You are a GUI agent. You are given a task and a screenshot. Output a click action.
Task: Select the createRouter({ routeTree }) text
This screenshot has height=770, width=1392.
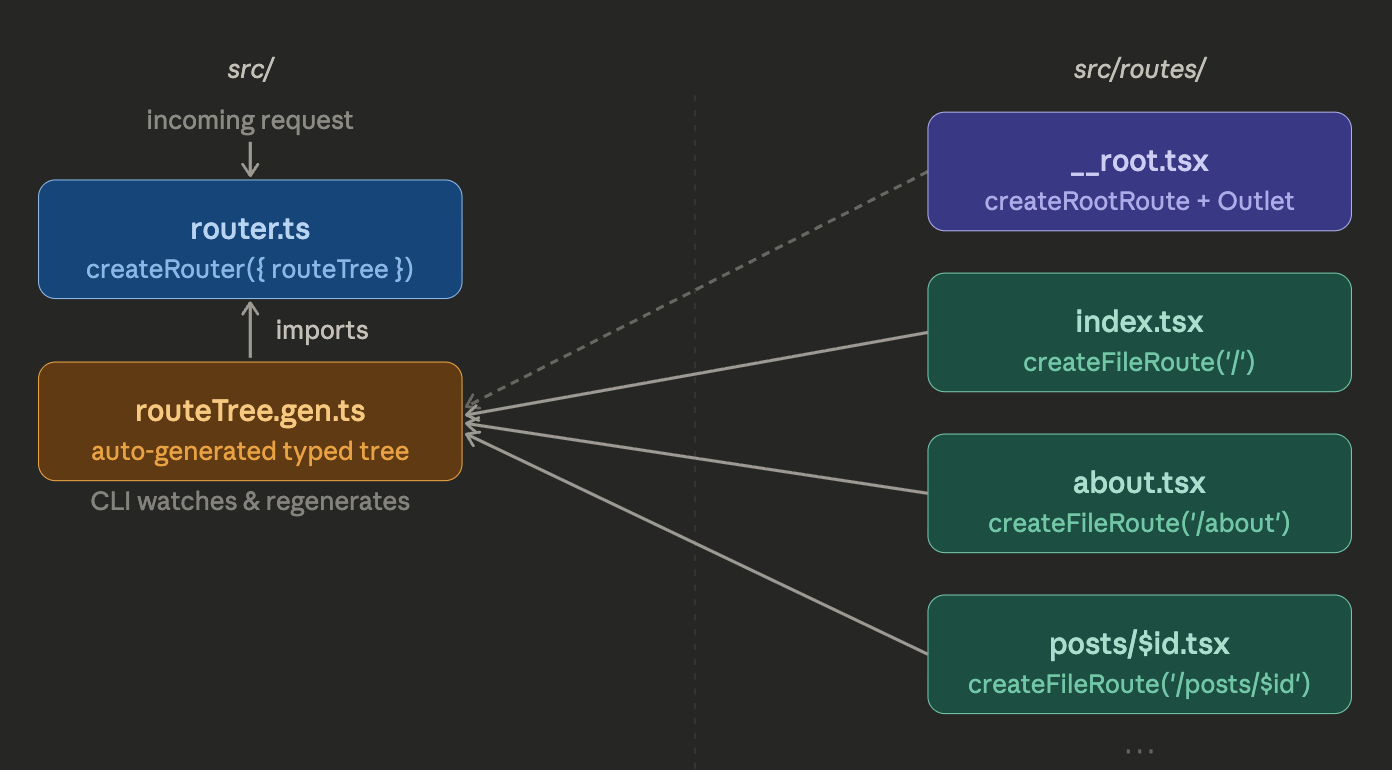click(x=249, y=268)
